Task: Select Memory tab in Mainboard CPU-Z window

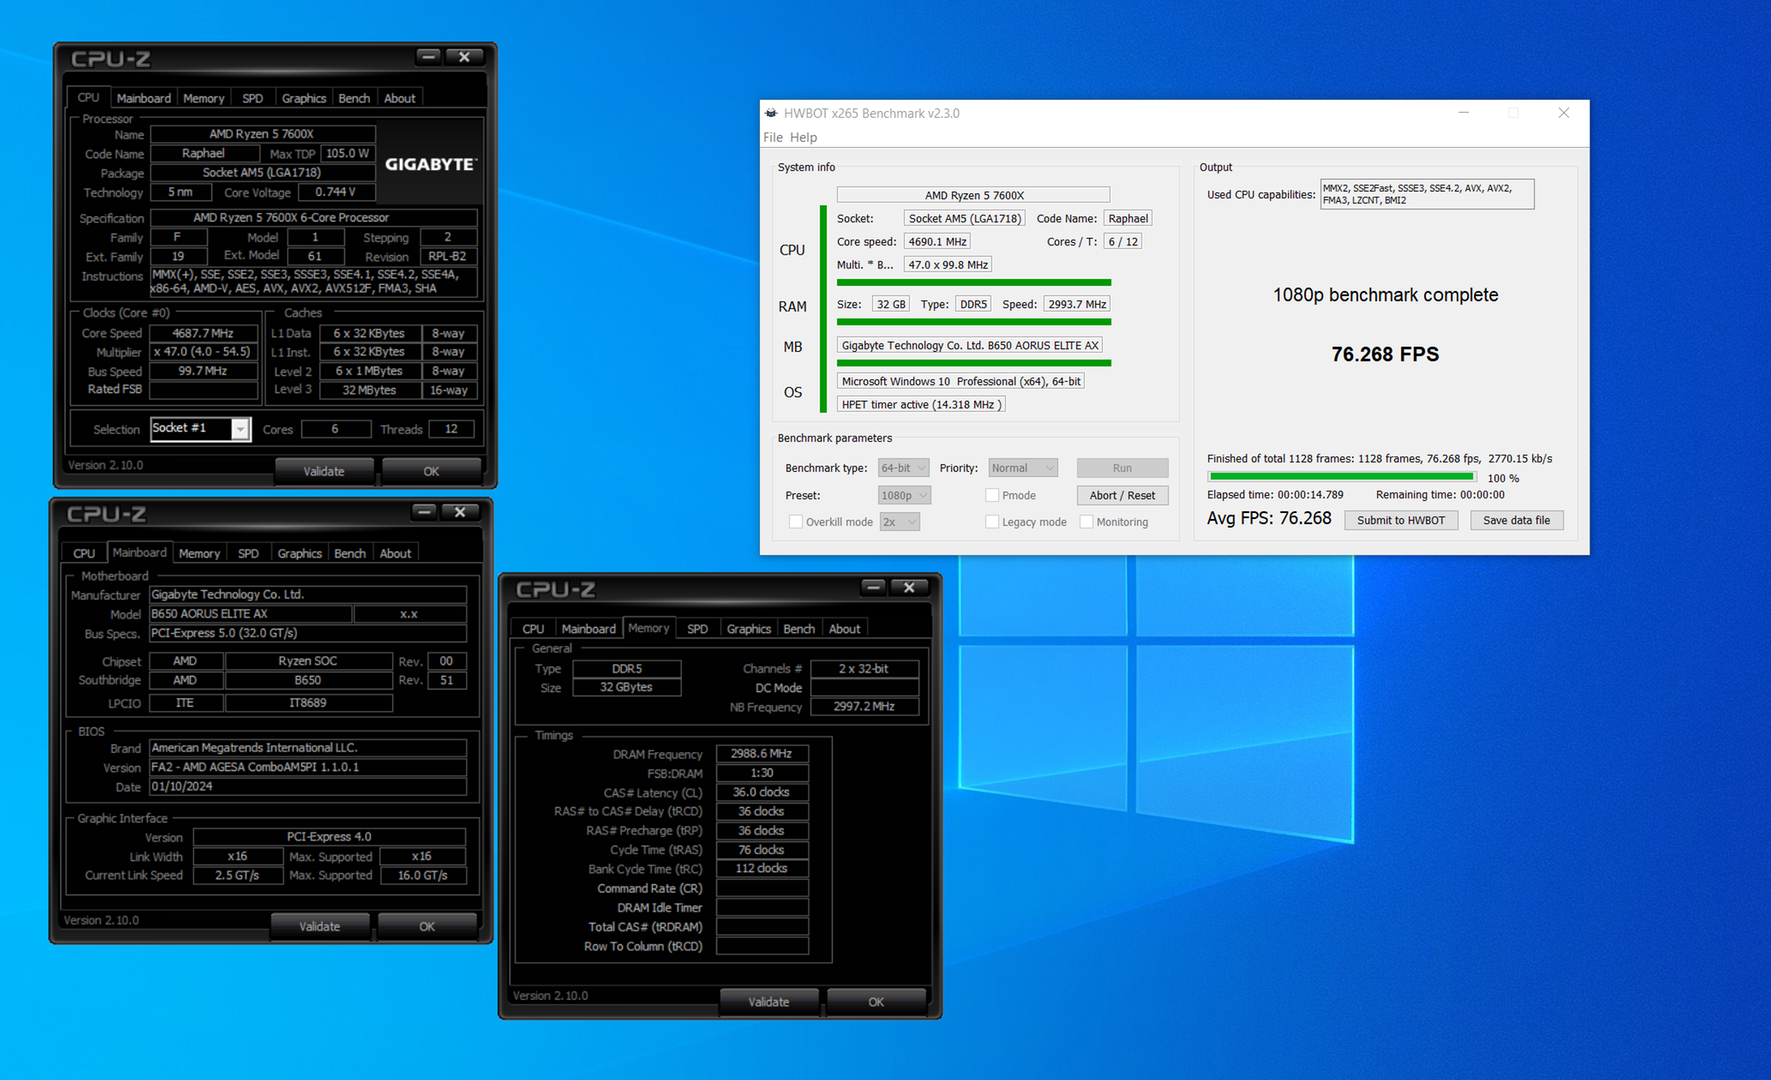Action: click(x=199, y=553)
